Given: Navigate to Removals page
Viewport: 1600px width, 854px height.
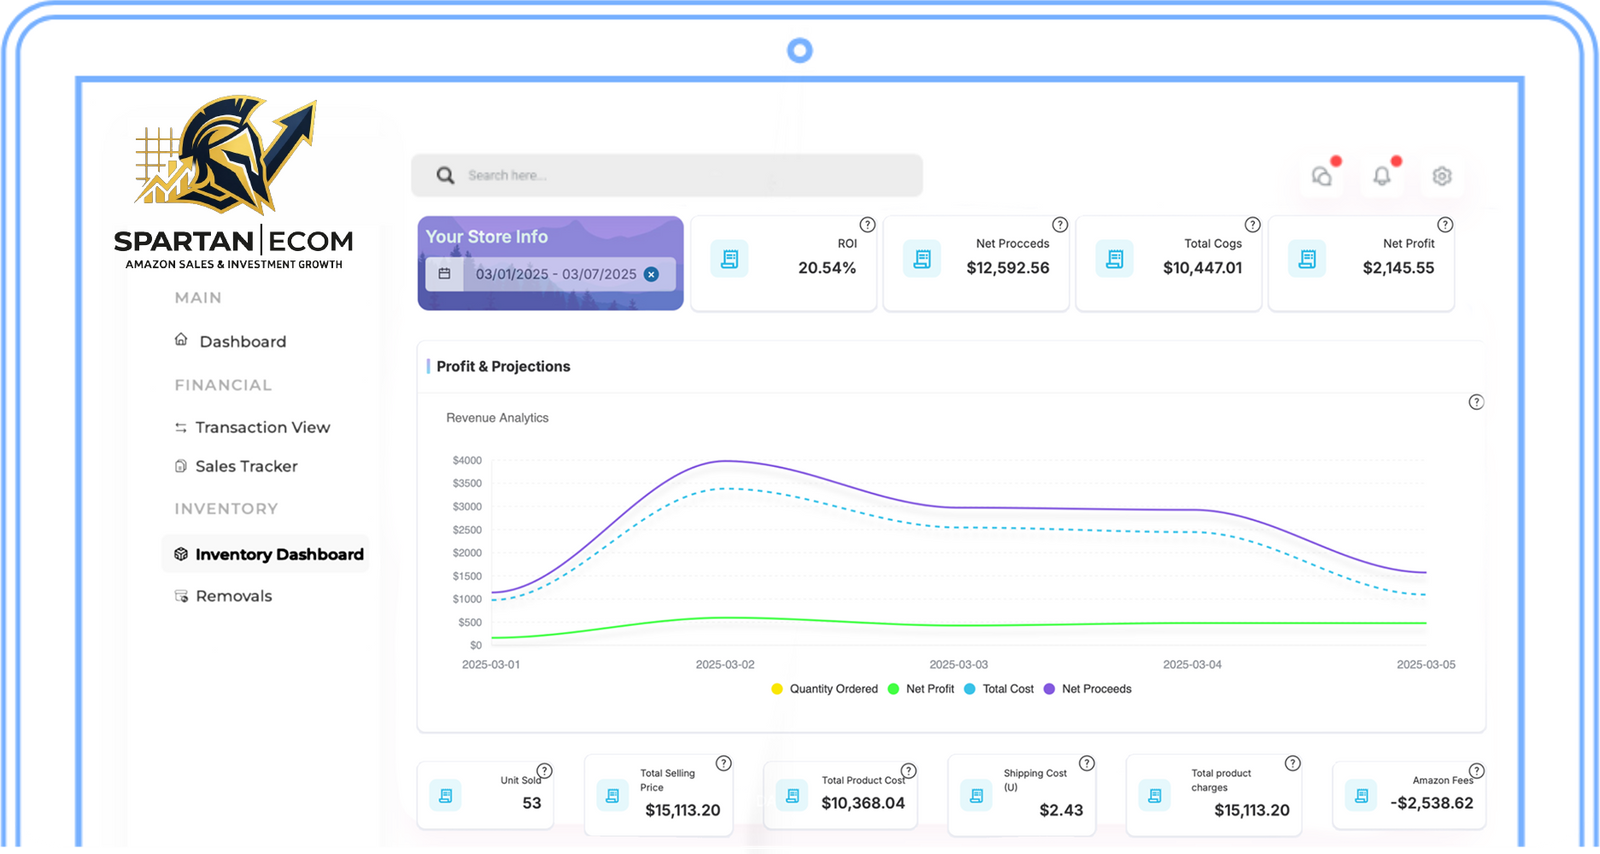Looking at the screenshot, I should 233,596.
